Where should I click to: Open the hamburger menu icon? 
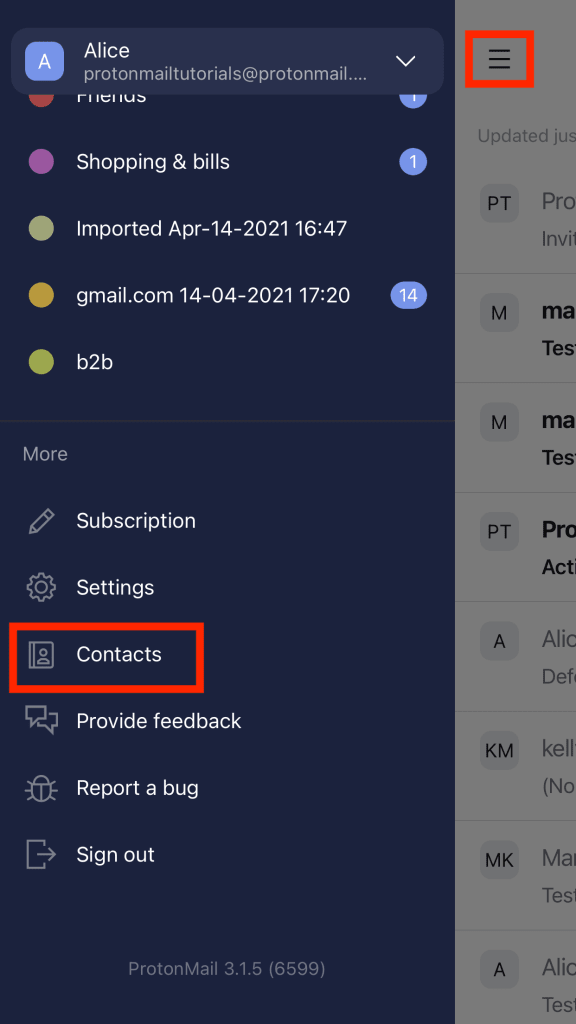(499, 60)
